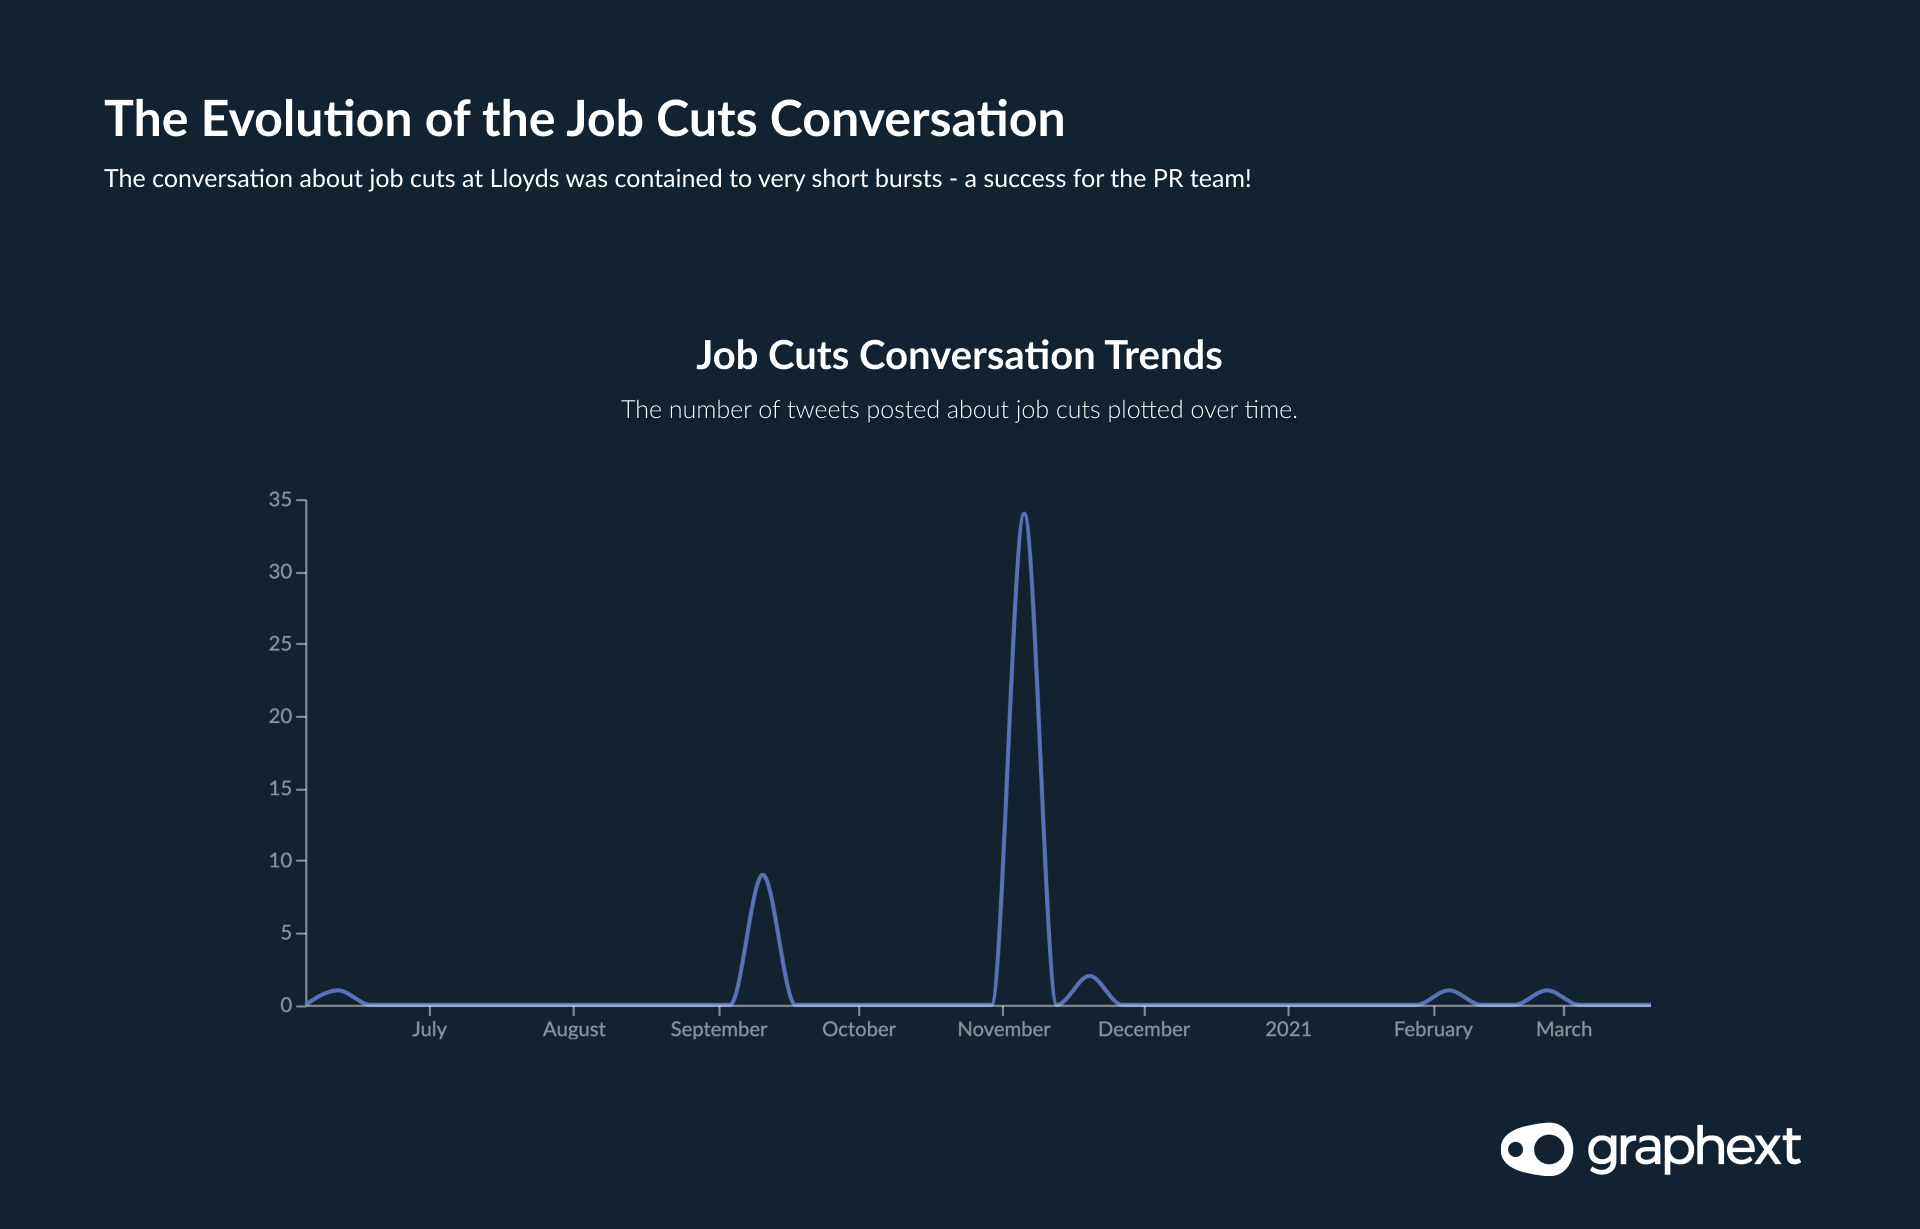Click the main title about Job Cuts Conversation
Image resolution: width=1920 pixels, height=1229 pixels.
(584, 119)
